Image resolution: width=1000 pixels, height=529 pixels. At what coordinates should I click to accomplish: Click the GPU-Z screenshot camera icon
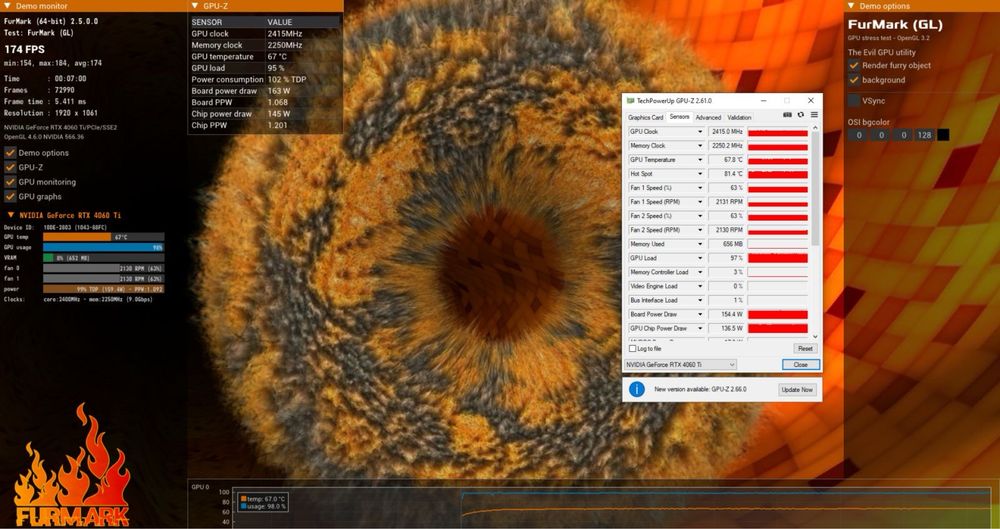[x=787, y=115]
